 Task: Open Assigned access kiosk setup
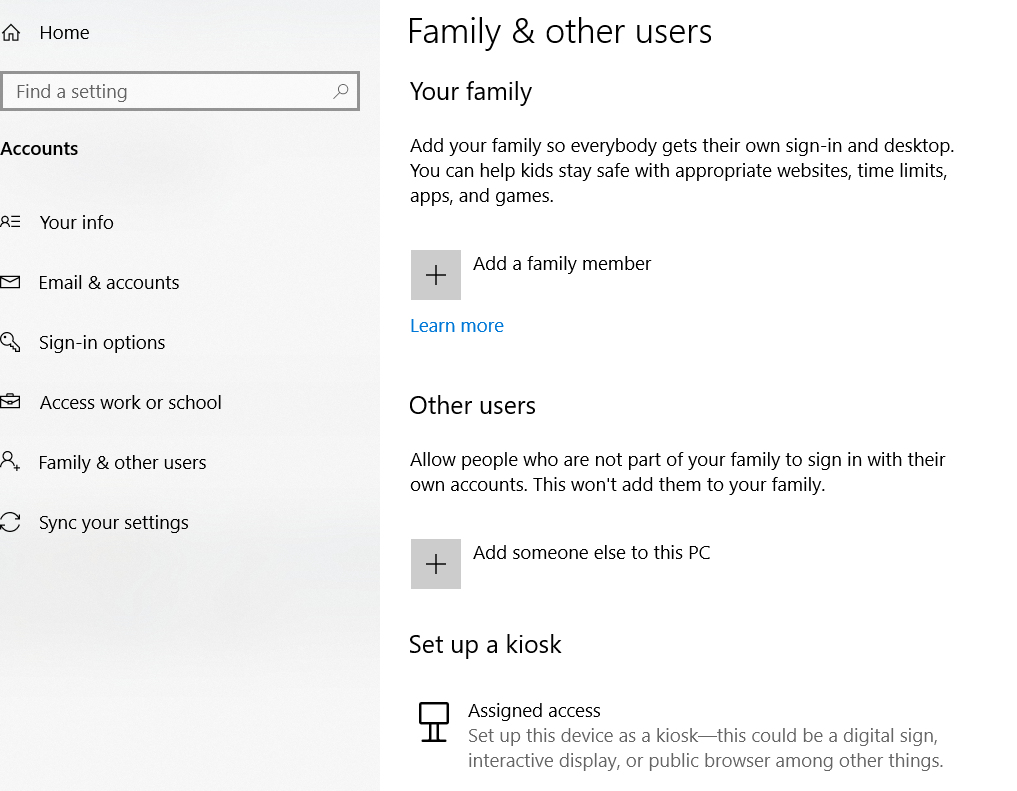[x=535, y=711]
